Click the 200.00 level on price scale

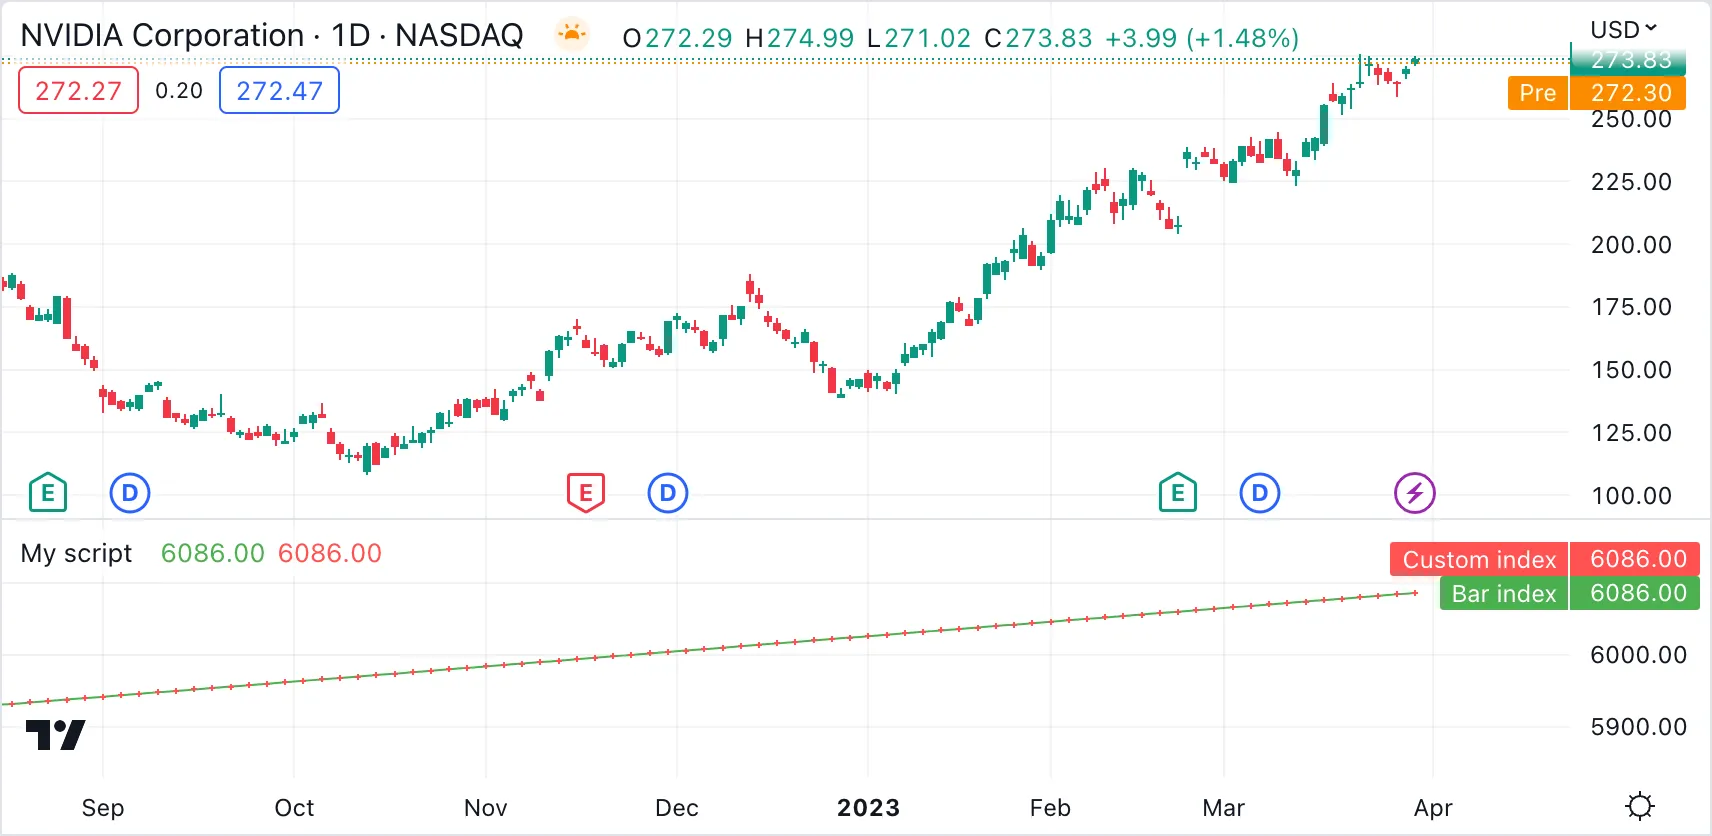coord(1631,245)
